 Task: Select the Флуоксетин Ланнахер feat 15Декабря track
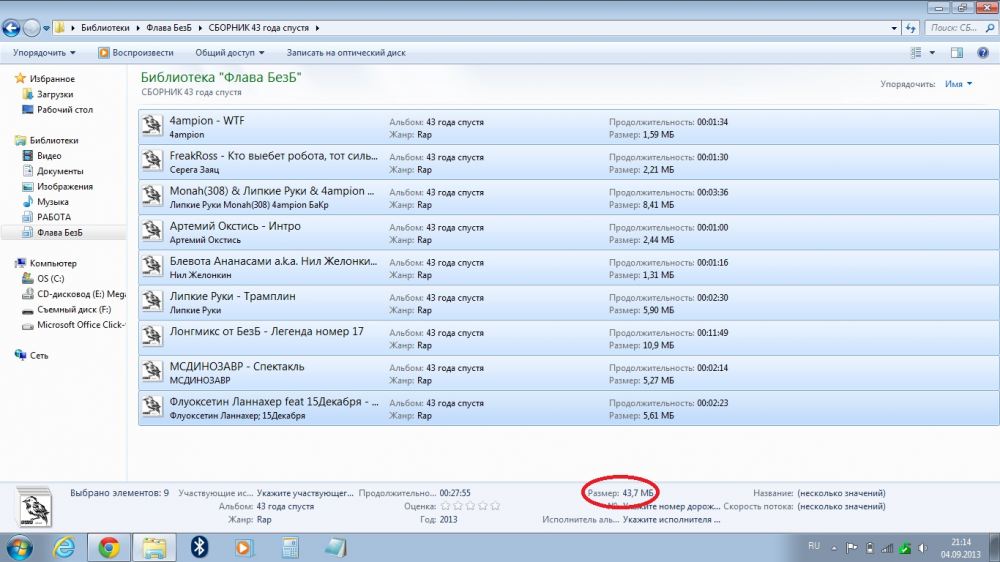[x=568, y=408]
